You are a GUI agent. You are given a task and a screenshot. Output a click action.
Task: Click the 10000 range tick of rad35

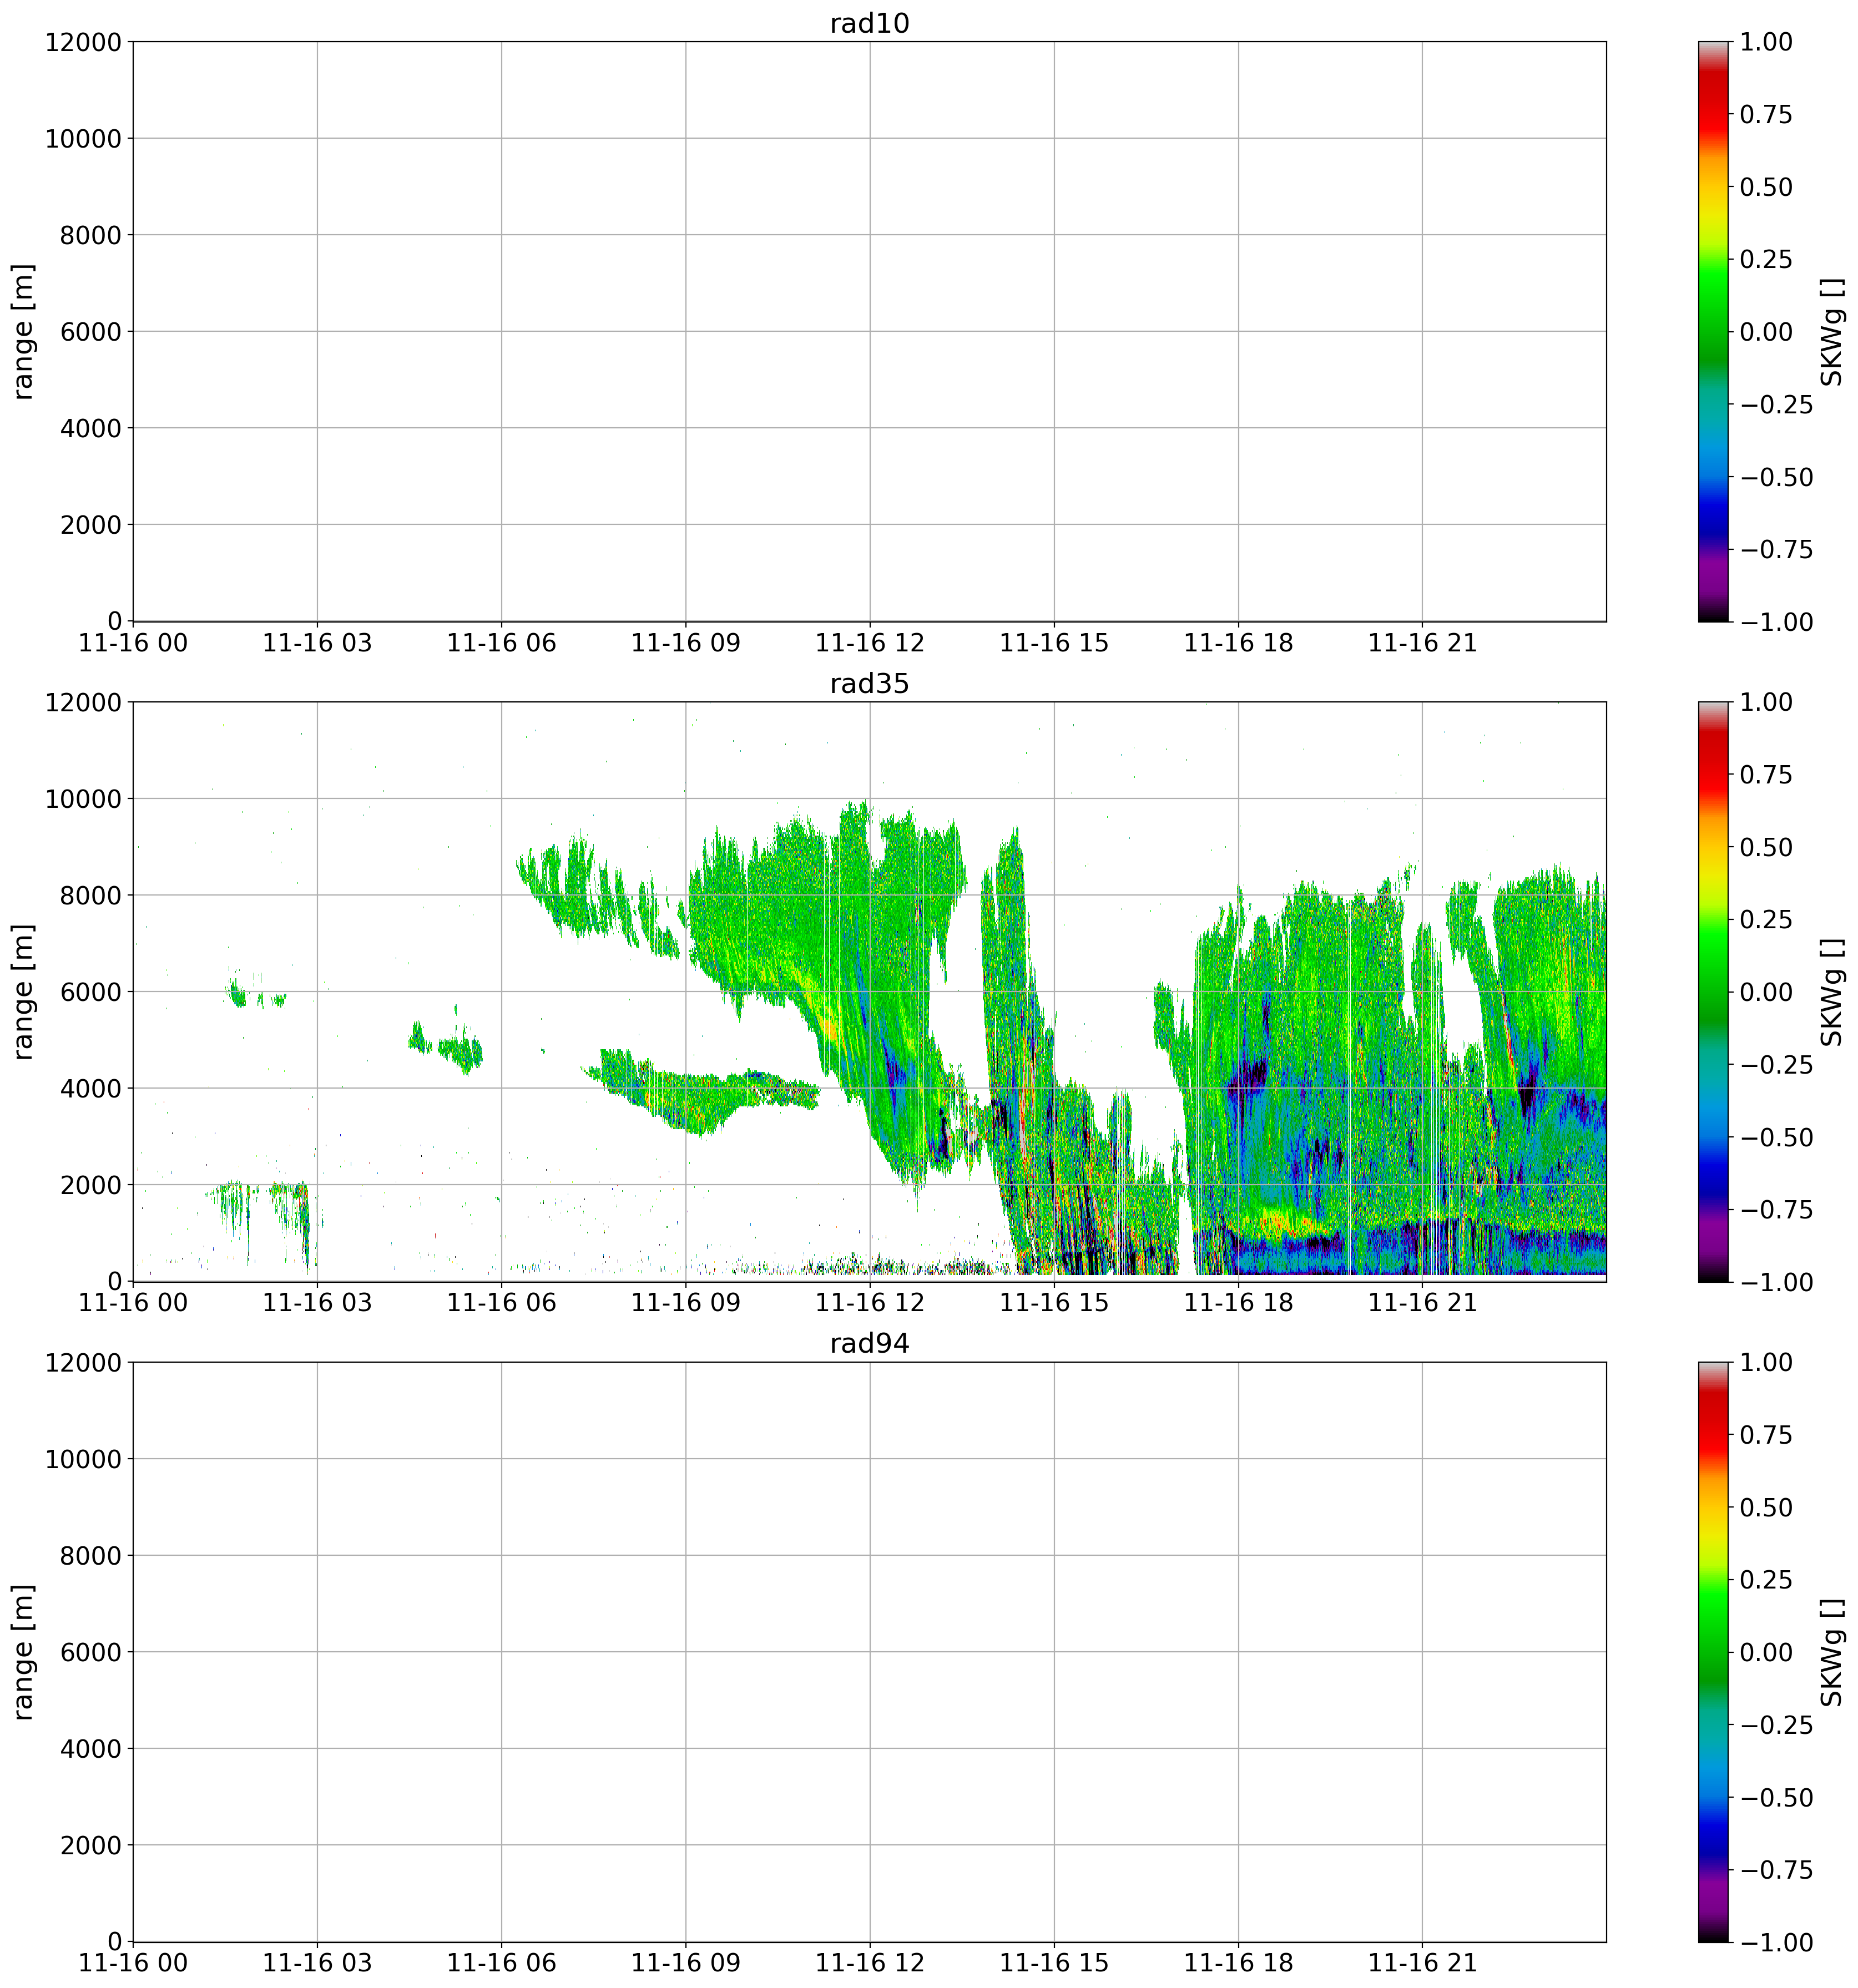83,799
